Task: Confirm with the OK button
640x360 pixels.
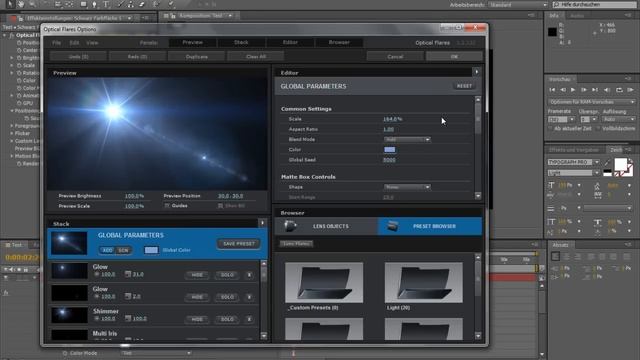Action: pyautogui.click(x=454, y=57)
